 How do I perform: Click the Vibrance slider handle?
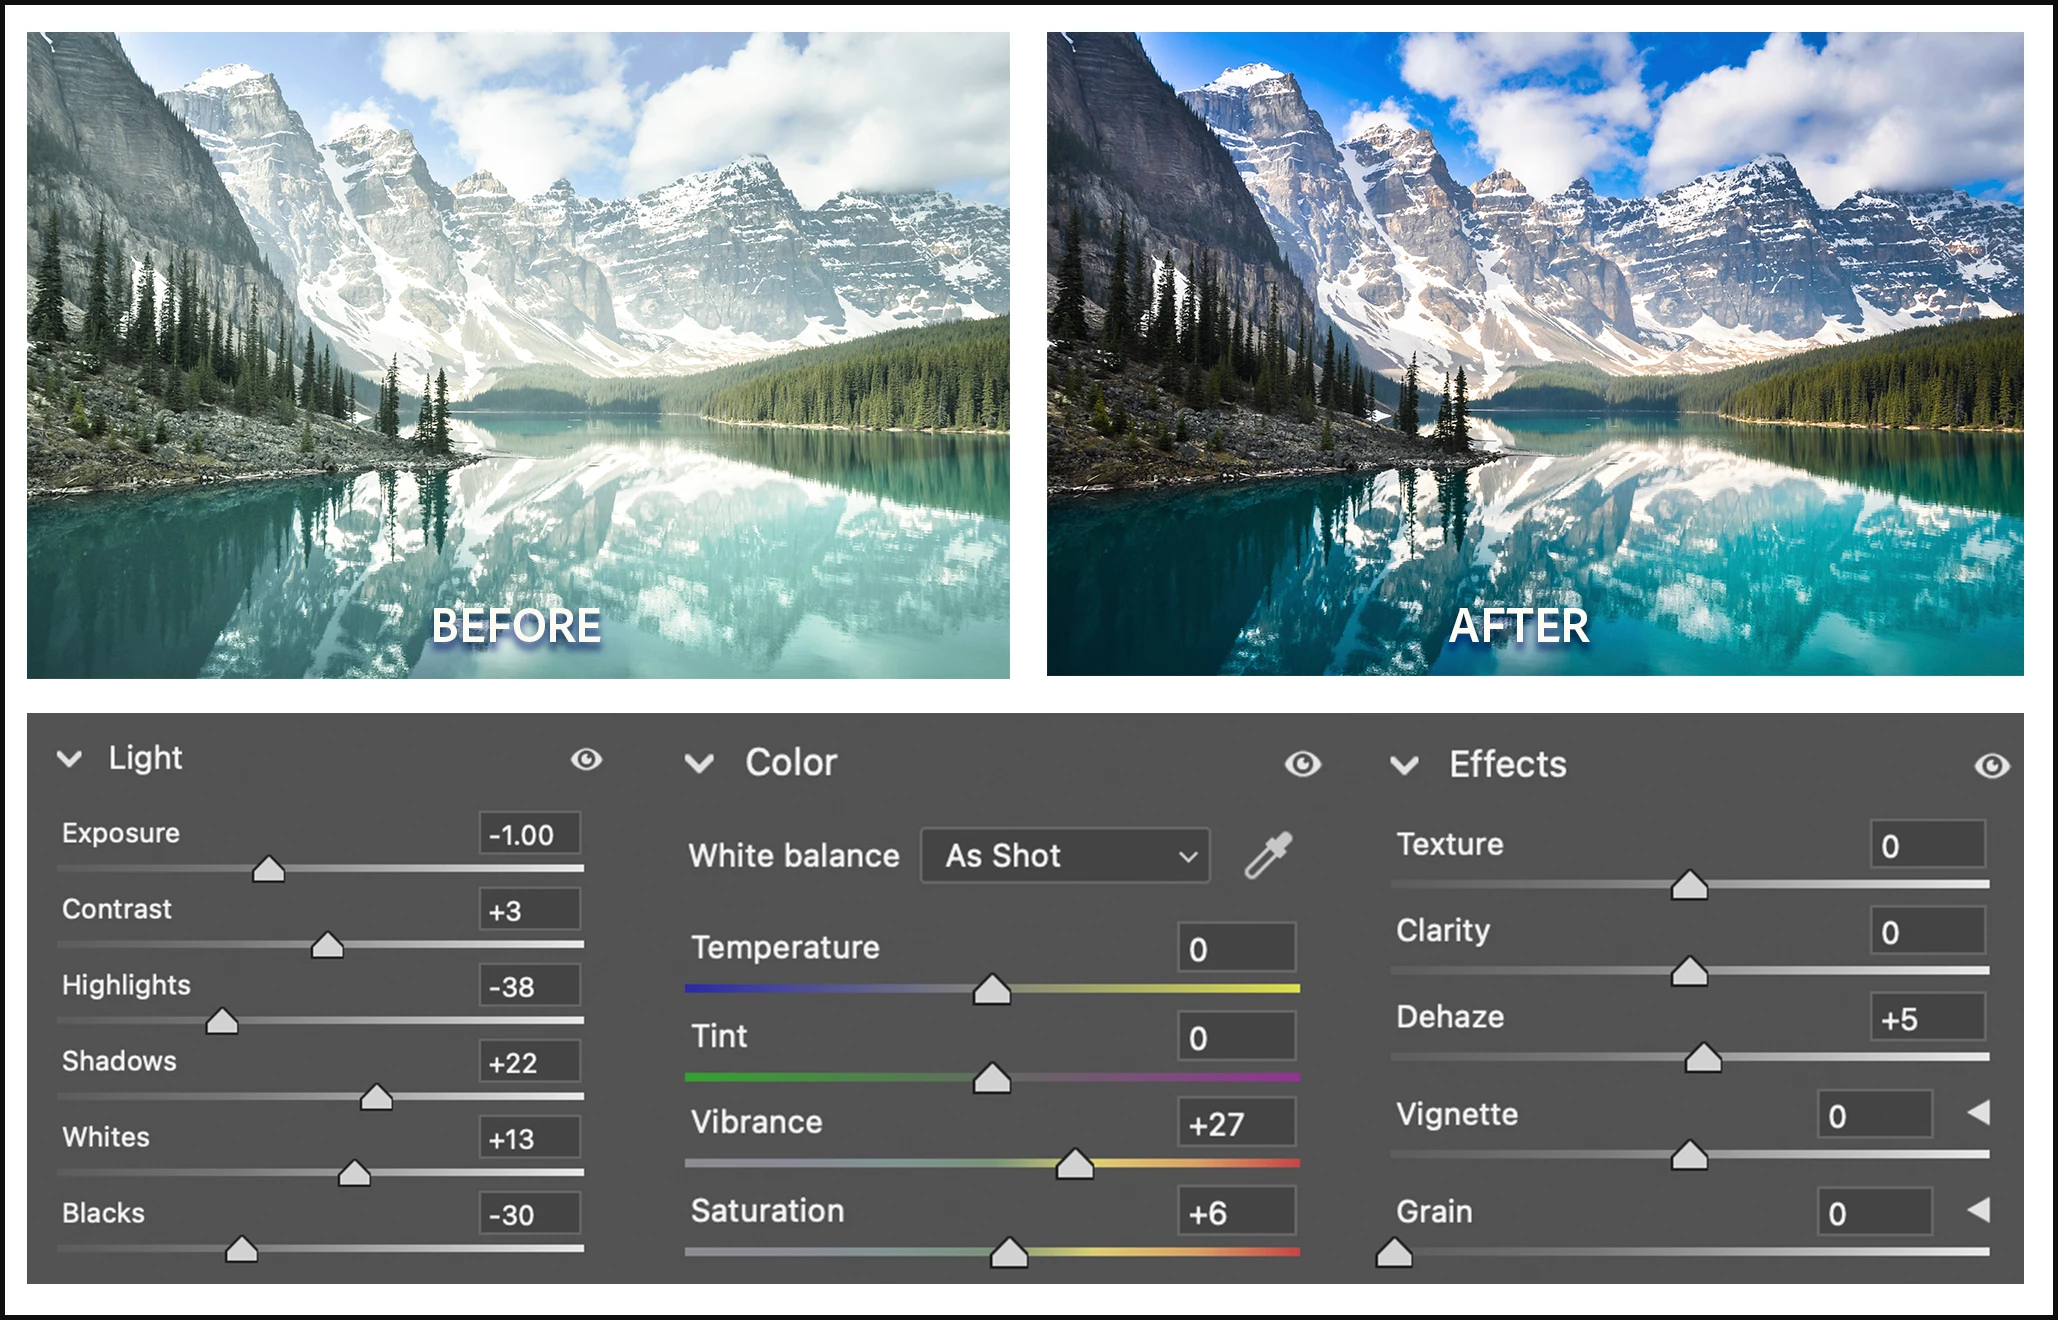tap(1075, 1165)
